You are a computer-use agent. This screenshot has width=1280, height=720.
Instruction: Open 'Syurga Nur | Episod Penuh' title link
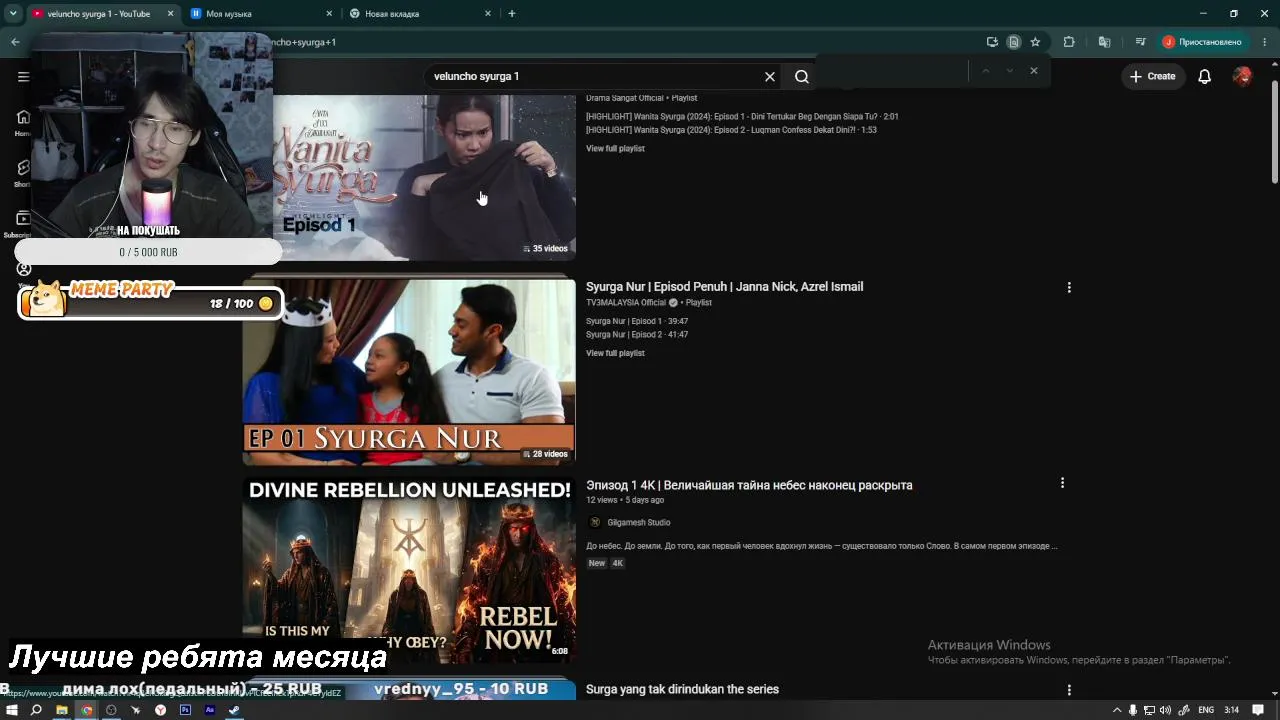(724, 287)
